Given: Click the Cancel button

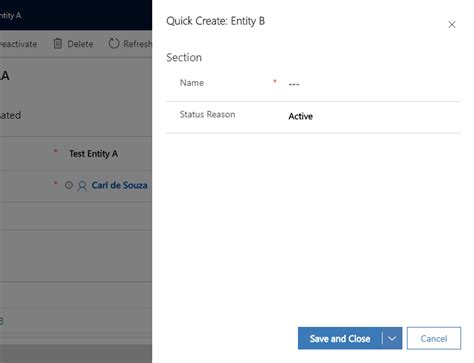Looking at the screenshot, I should tap(434, 338).
